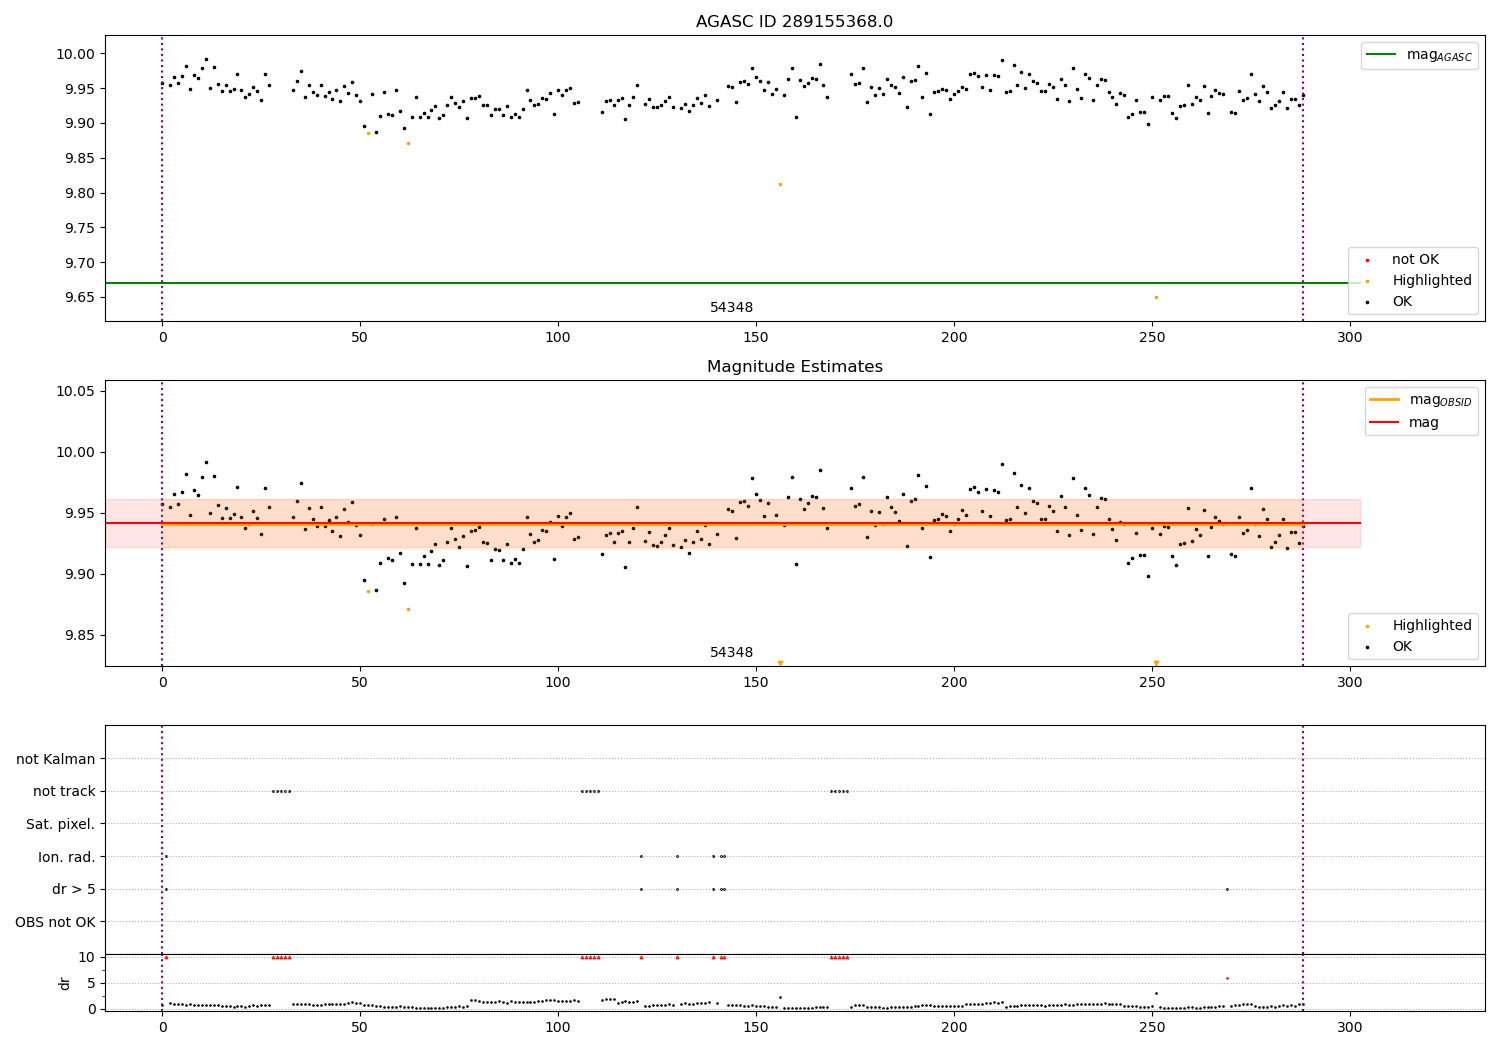Viewport: 1500px width, 1050px height.
Task: Click orange outlier point at 9.65 in top panel
Action: [1156, 297]
